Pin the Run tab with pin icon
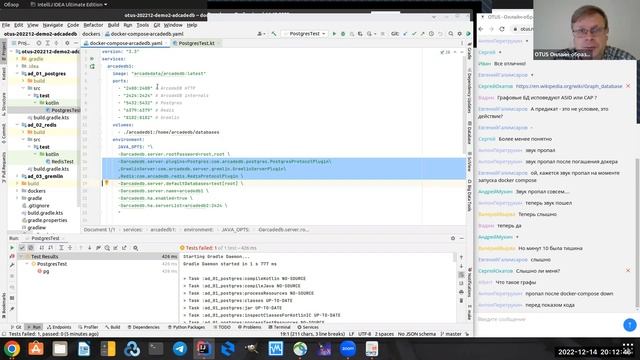Image resolution: width=640 pixels, height=360 pixels. 12,309
